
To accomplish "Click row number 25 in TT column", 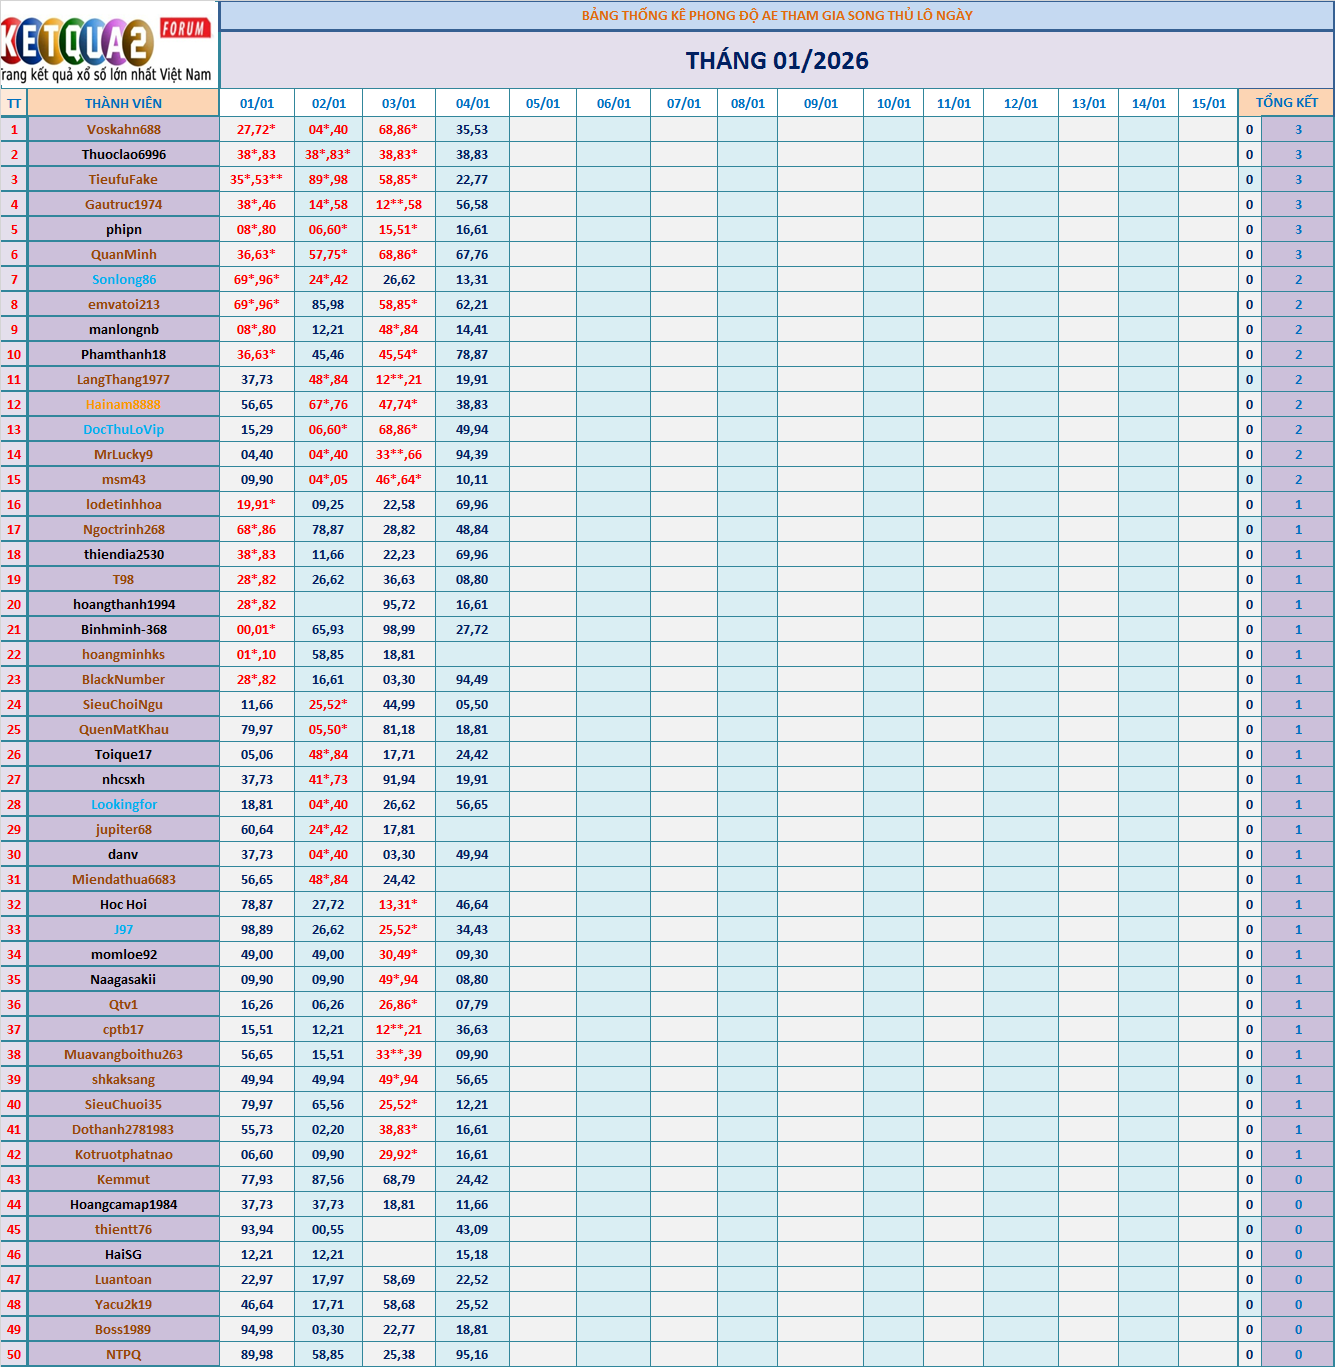I will coord(14,729).
